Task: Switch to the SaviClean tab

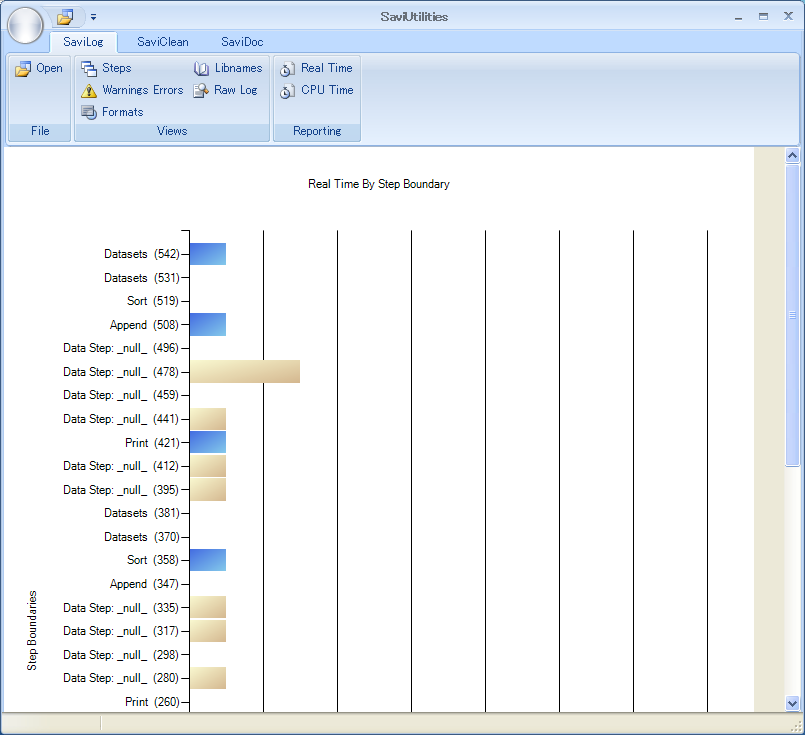Action: pos(163,42)
